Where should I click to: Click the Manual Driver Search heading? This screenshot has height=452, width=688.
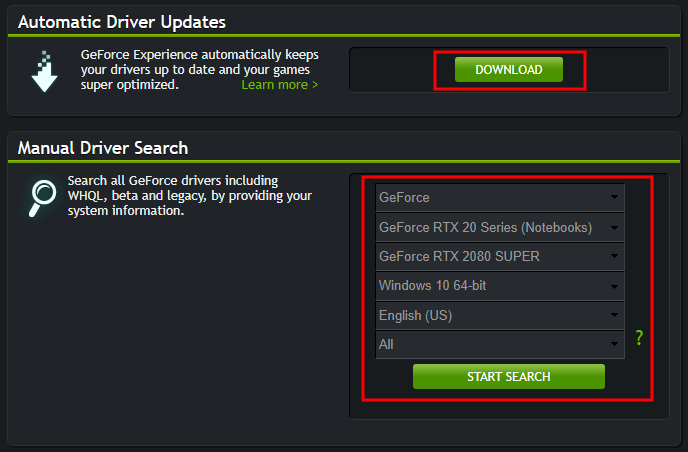(103, 148)
